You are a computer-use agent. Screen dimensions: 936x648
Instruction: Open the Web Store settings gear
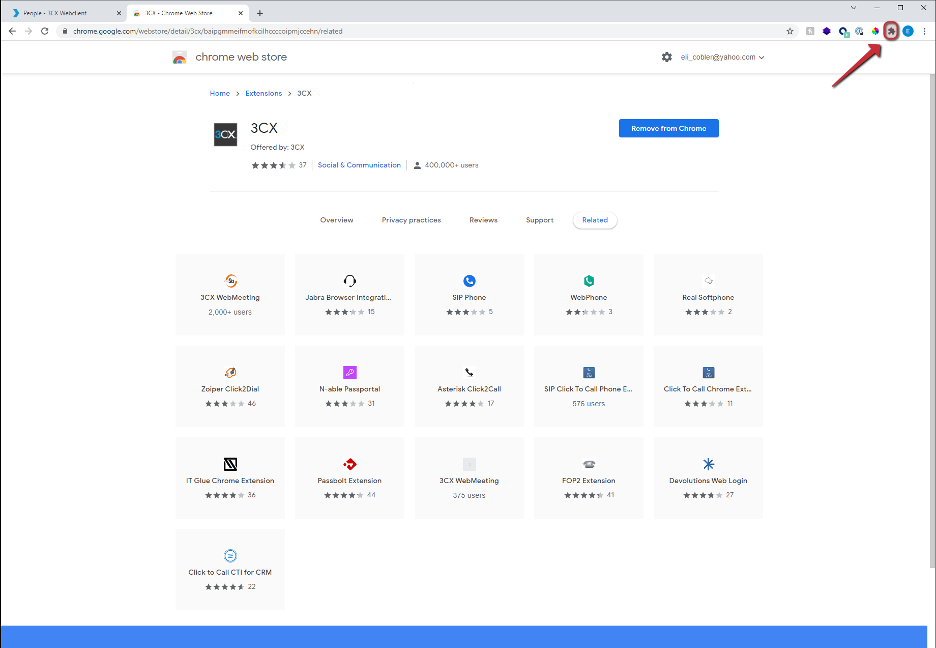tap(667, 57)
